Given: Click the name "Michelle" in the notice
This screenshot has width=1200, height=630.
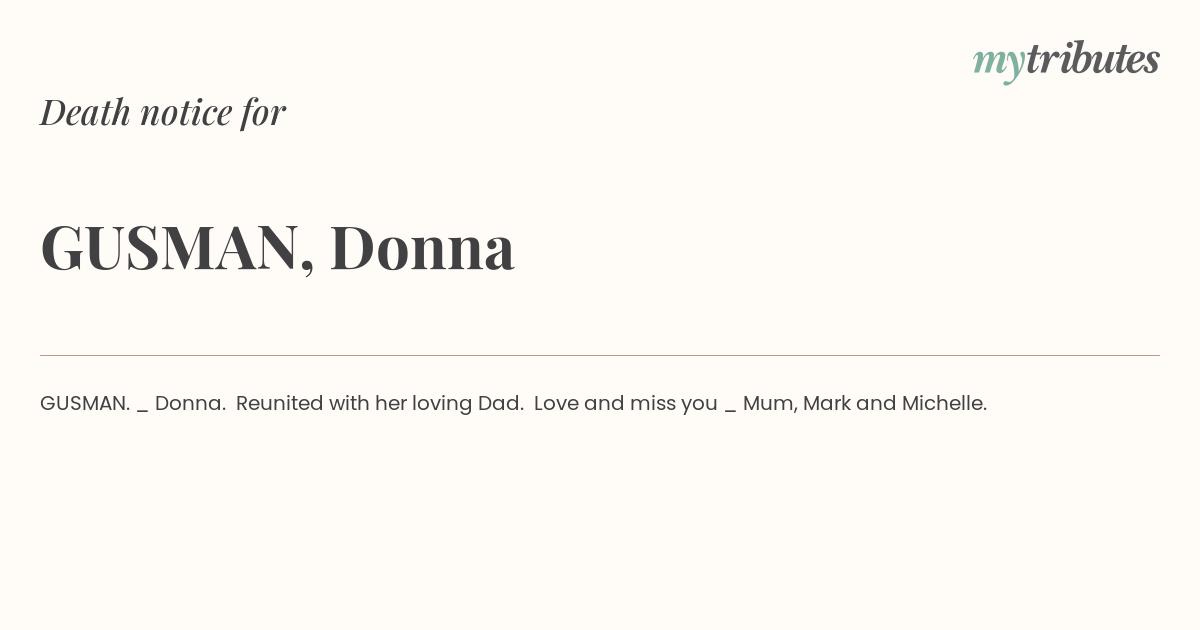Looking at the screenshot, I should (x=941, y=403).
